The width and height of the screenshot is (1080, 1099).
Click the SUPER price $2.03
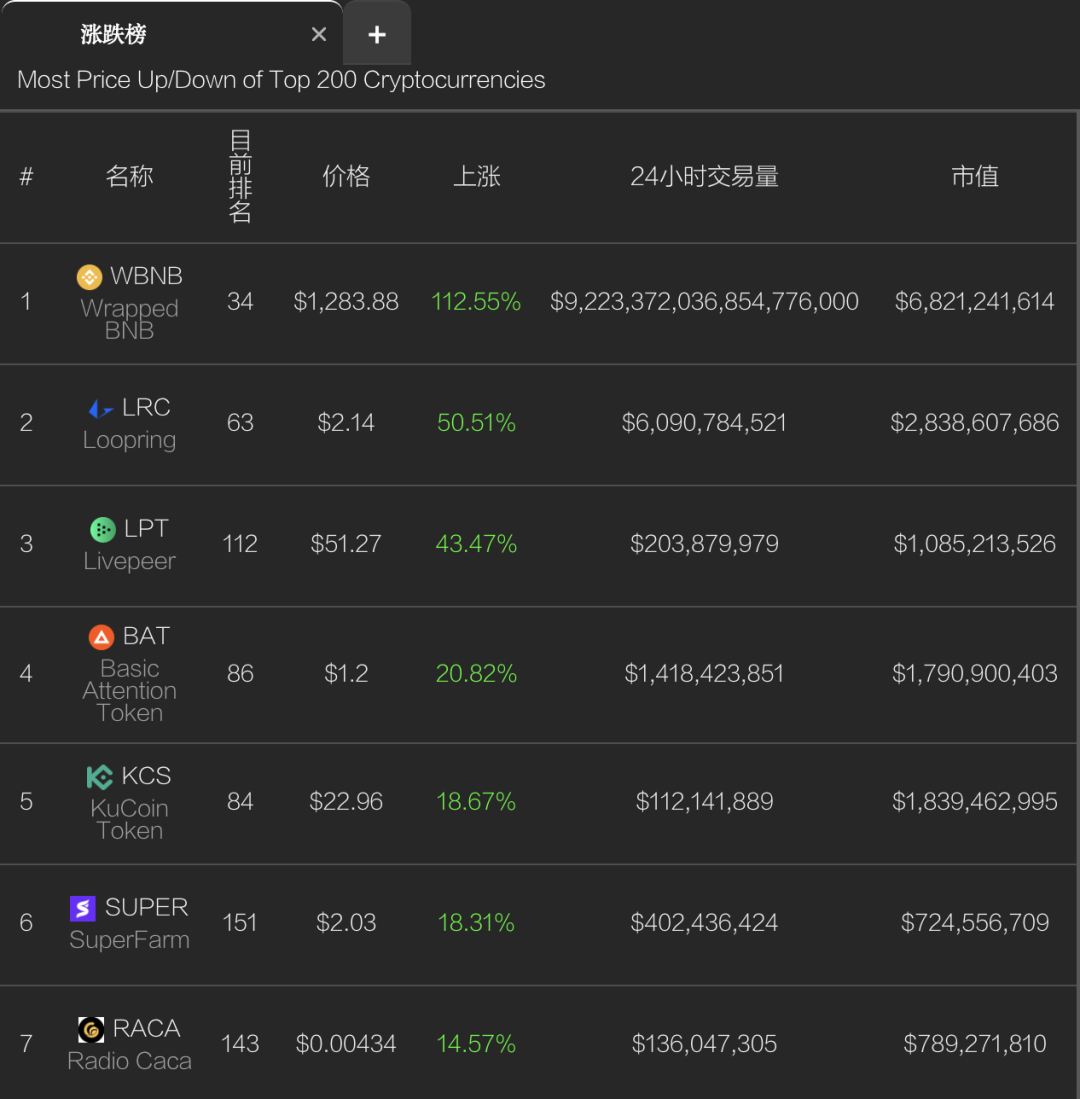tap(346, 924)
